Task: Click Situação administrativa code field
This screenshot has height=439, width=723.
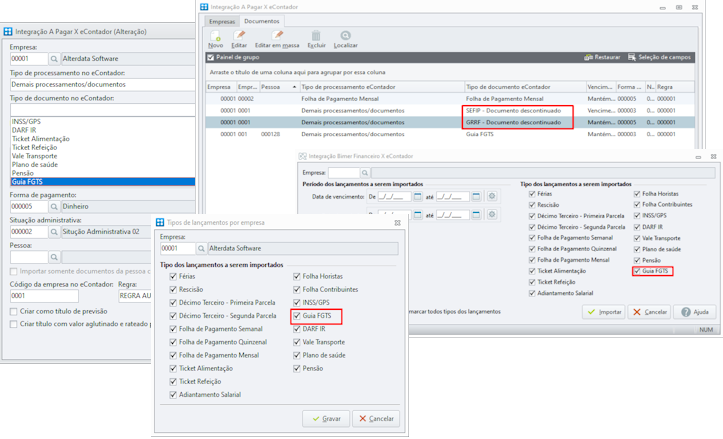Action: pos(29,231)
